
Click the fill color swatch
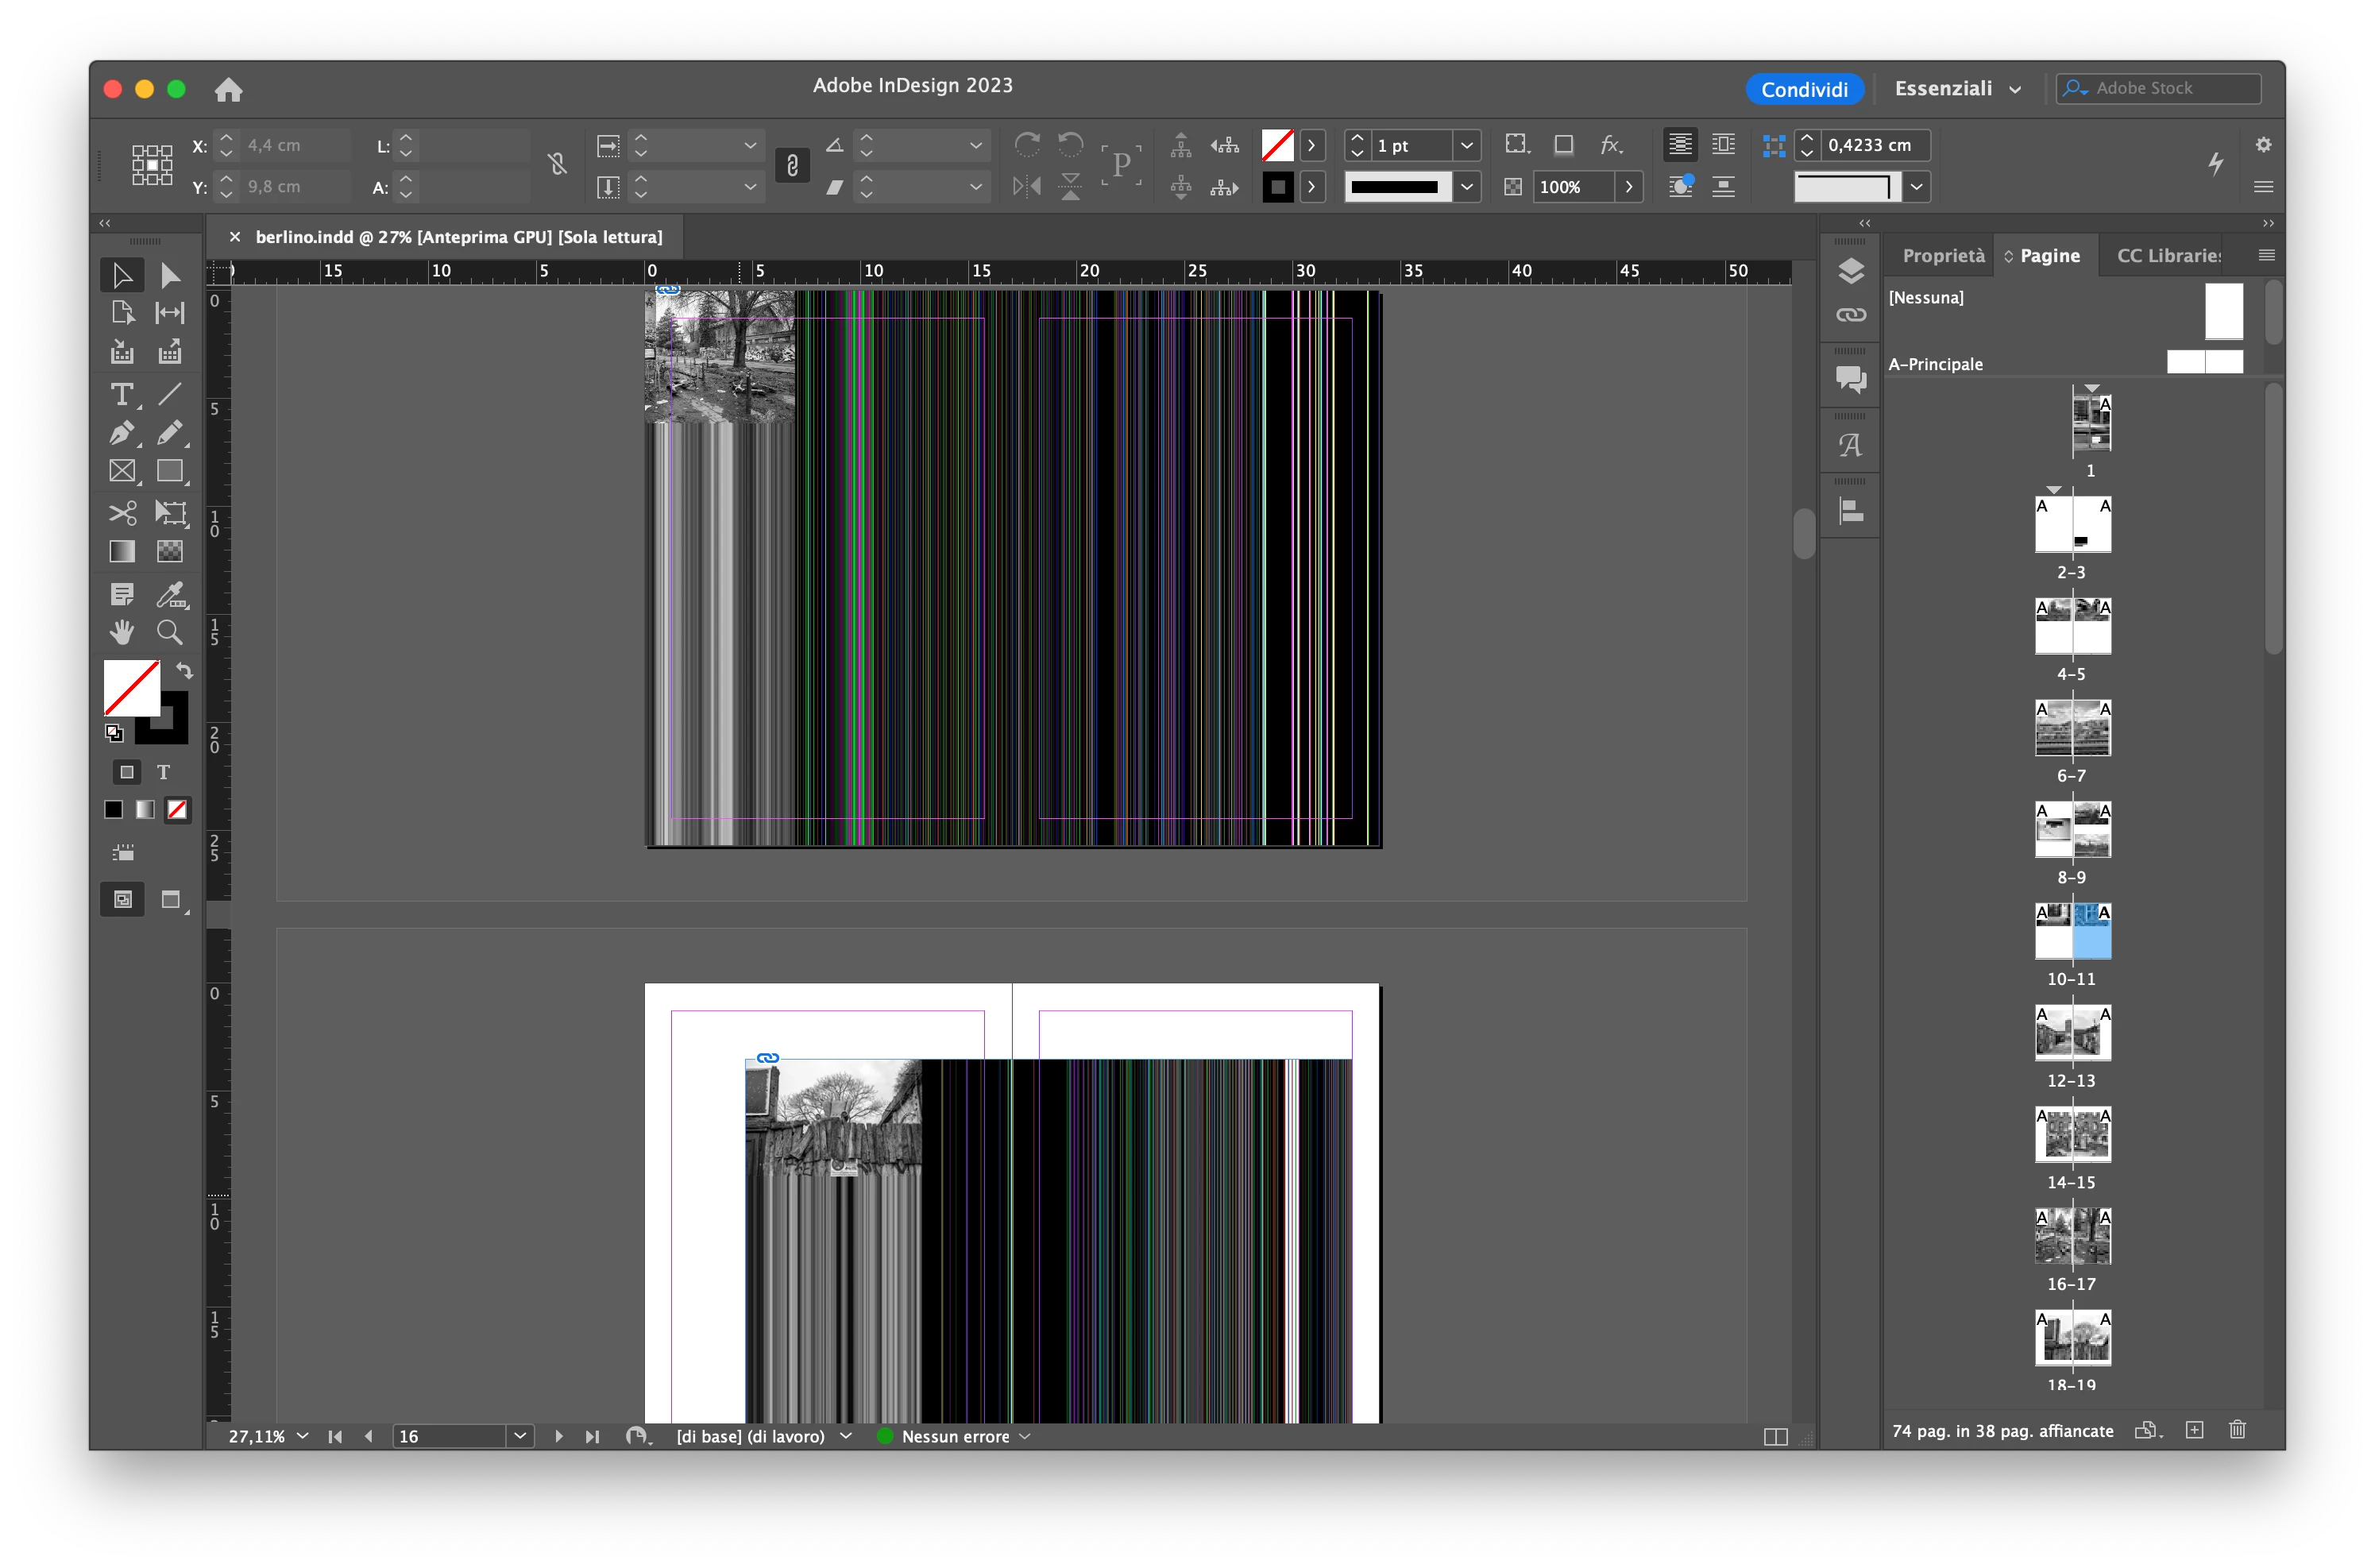[131, 688]
